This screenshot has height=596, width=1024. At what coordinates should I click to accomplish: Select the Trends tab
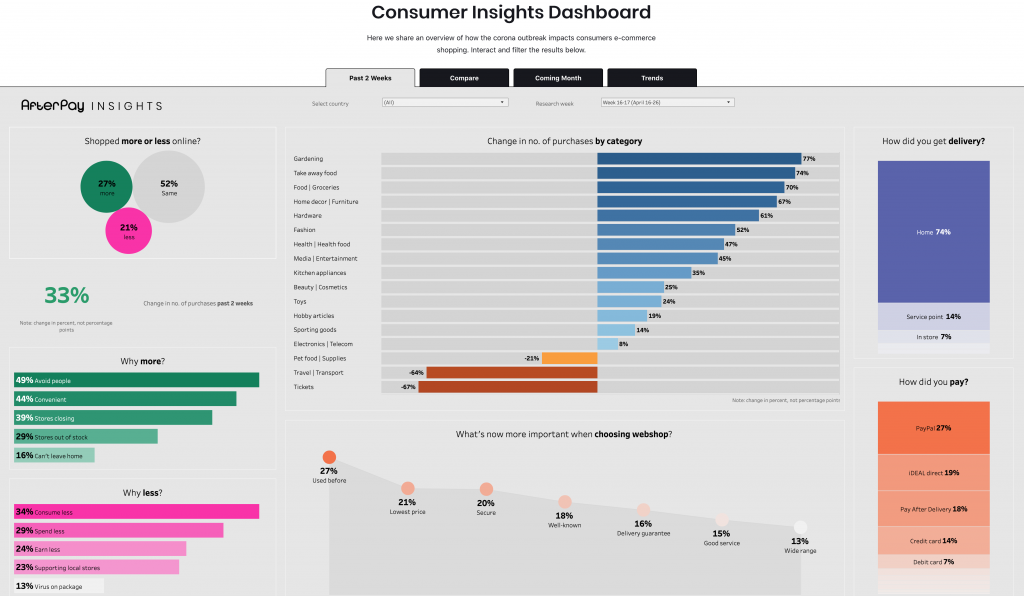[x=652, y=78]
